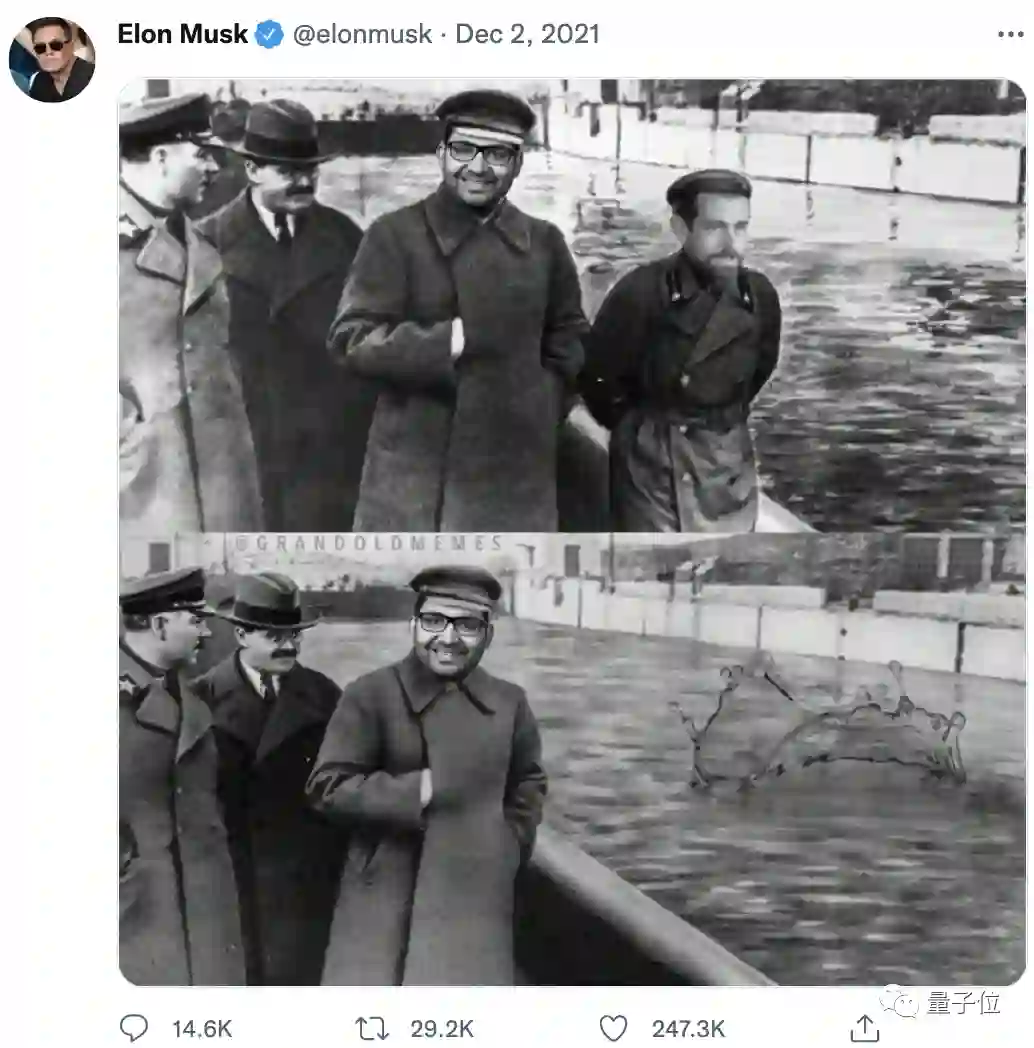Viewport: 1034px width, 1048px height.
Task: Click the 29.2K retweet count
Action: pyautogui.click(x=441, y=1029)
